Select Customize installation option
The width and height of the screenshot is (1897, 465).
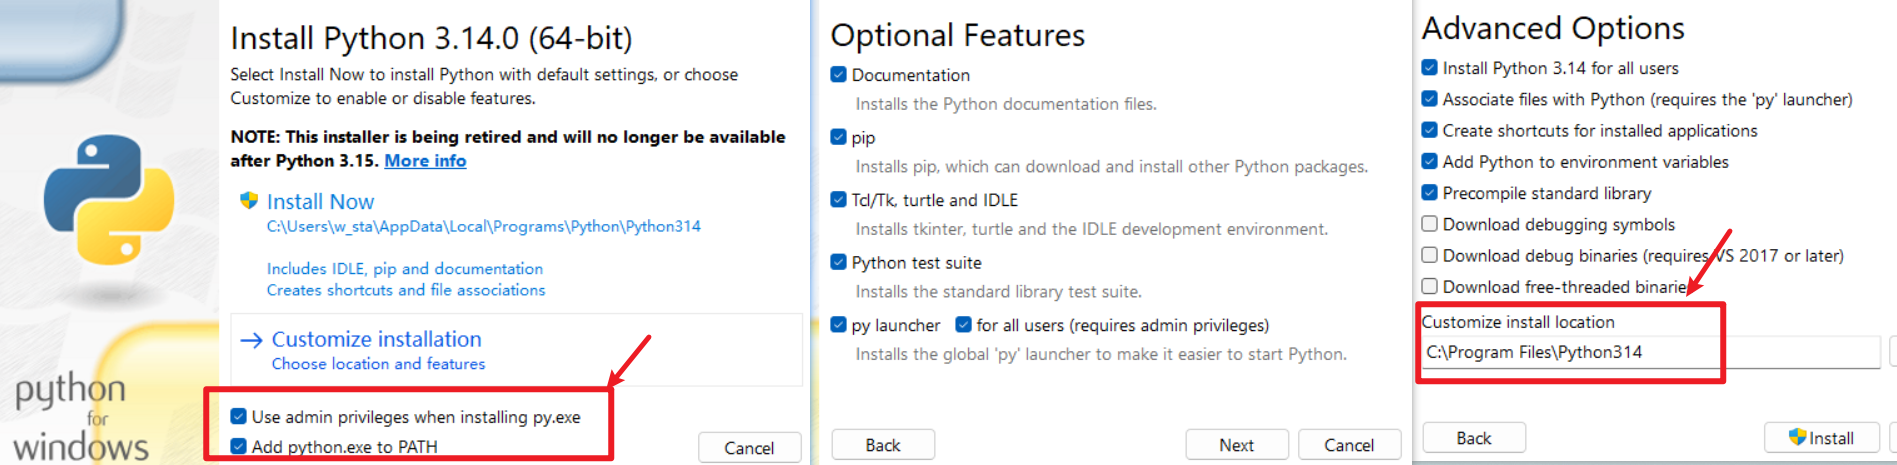pyautogui.click(x=376, y=340)
